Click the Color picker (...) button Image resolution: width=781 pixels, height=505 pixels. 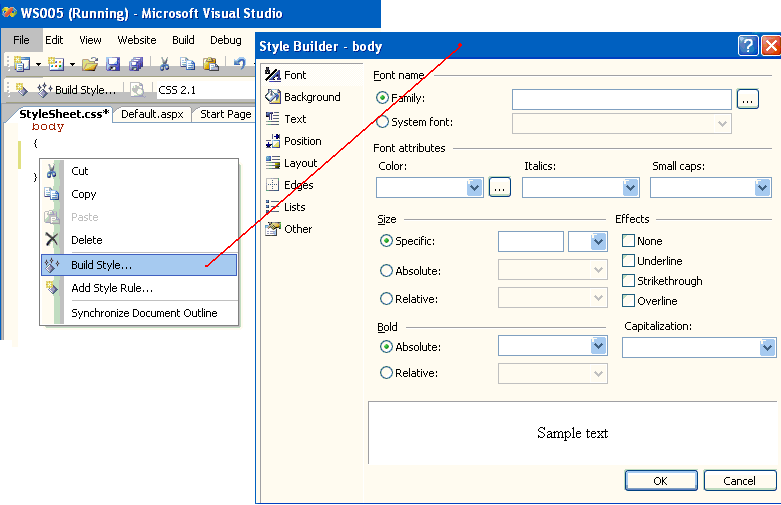point(500,187)
